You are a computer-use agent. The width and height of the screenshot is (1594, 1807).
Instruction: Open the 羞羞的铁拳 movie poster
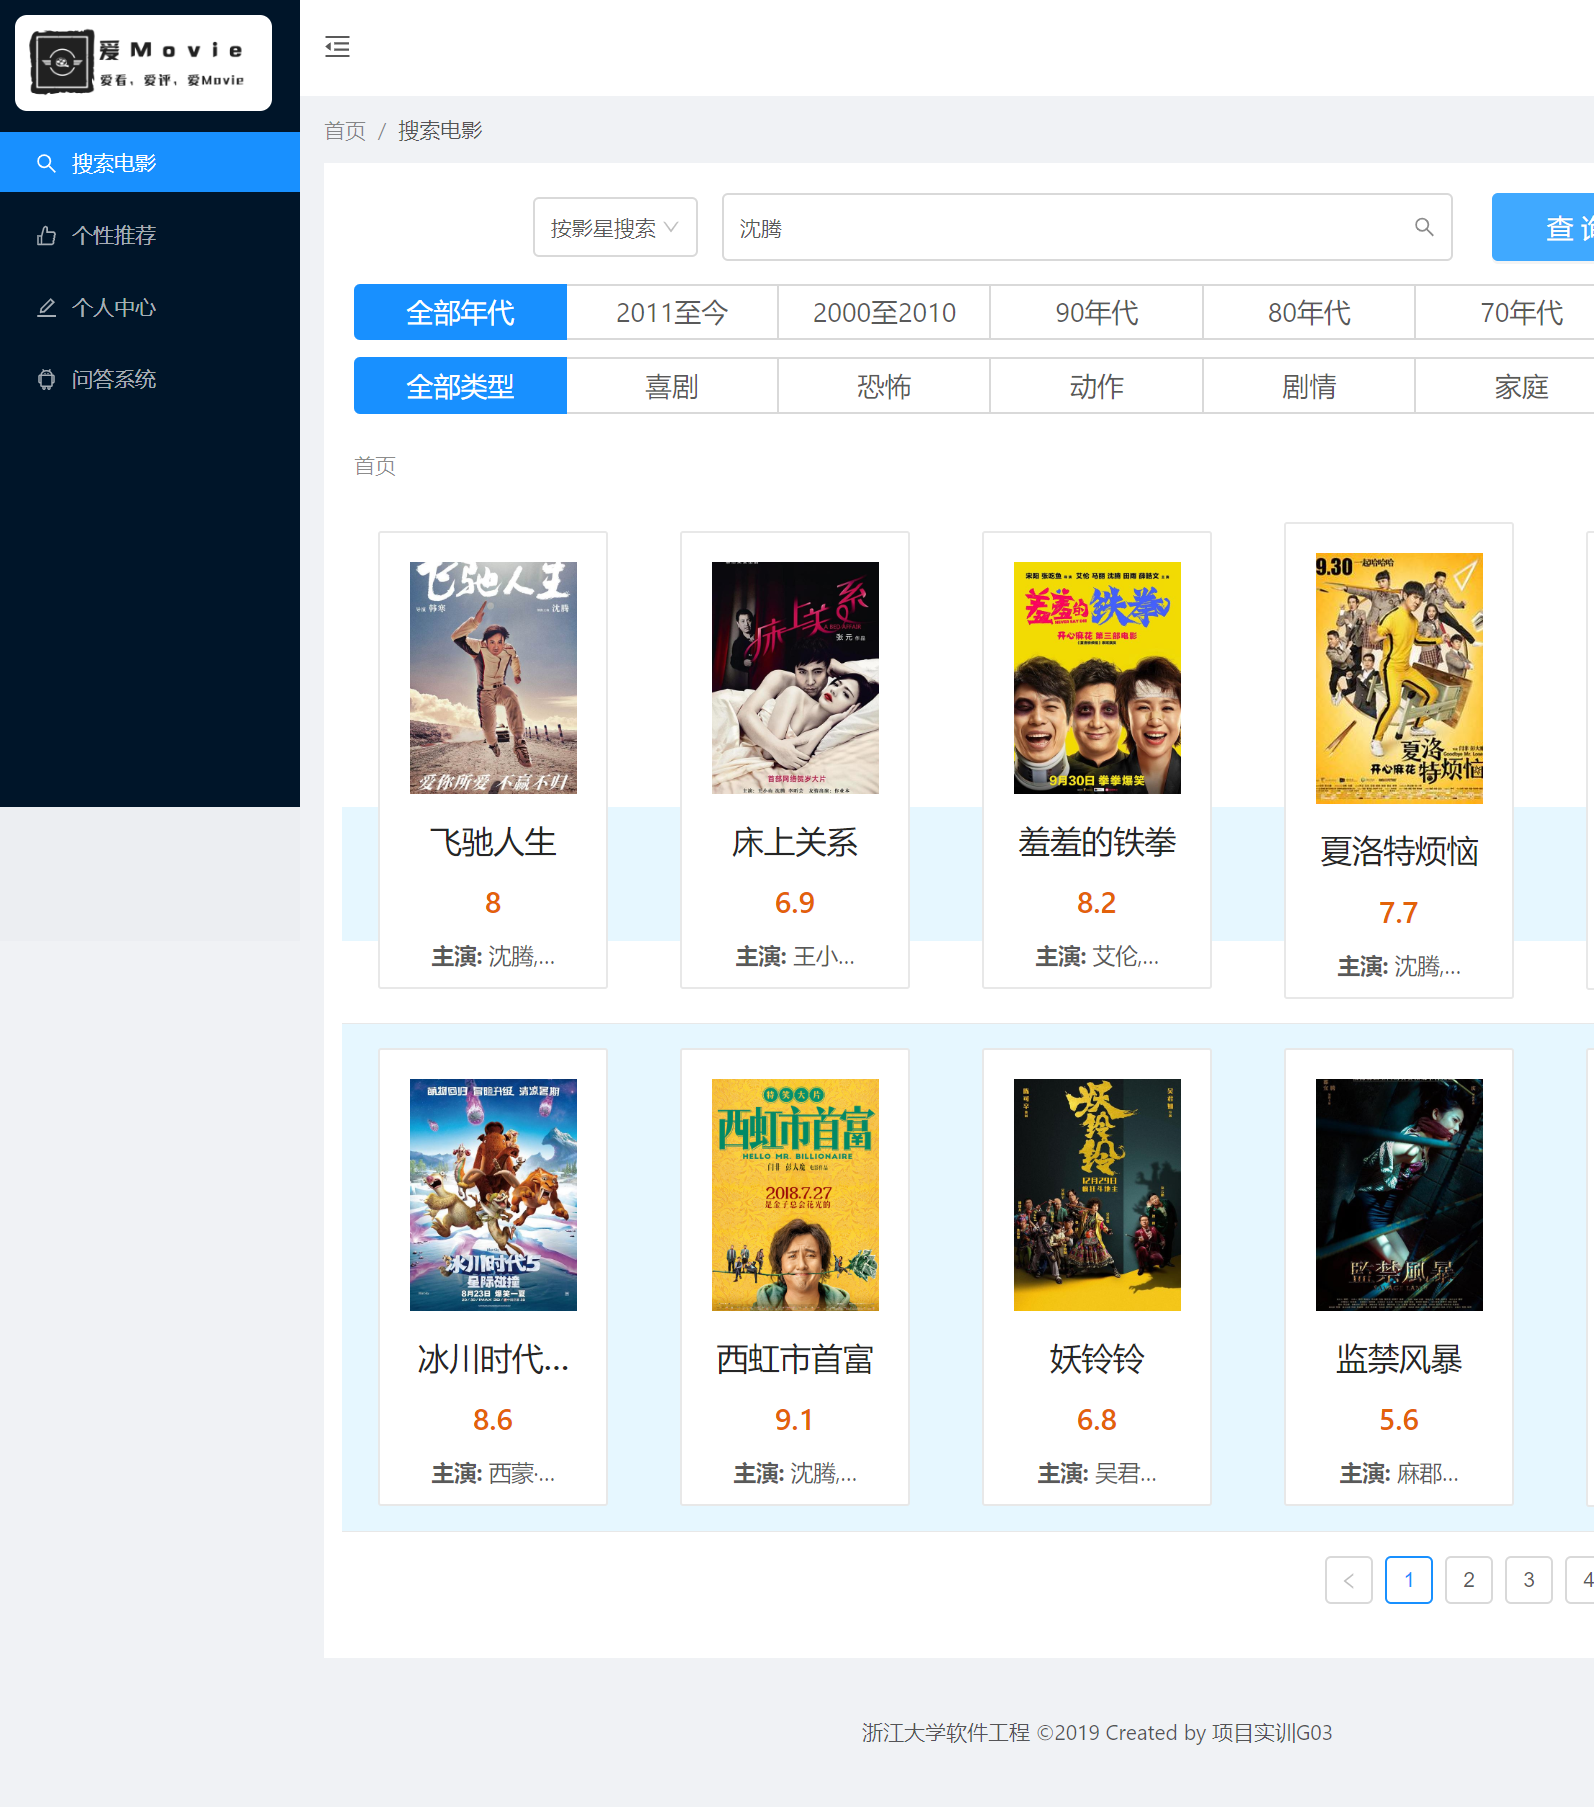(x=1097, y=678)
